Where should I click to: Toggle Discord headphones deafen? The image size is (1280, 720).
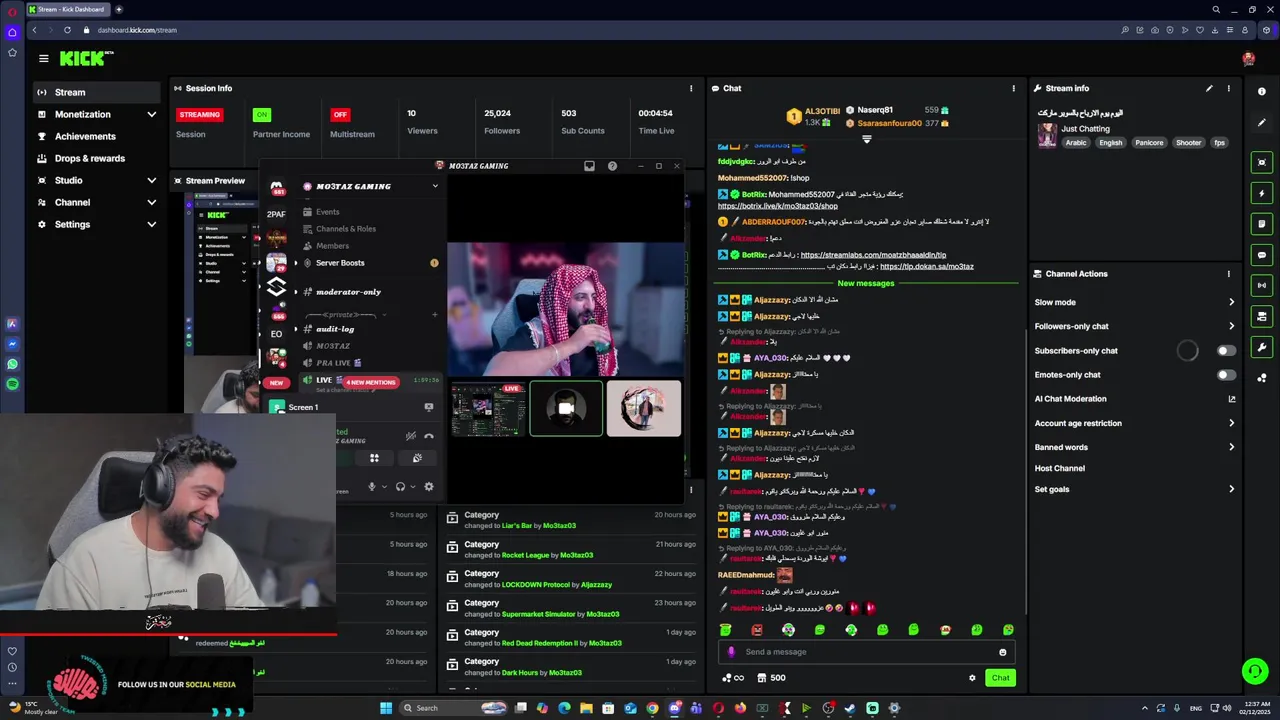click(400, 487)
